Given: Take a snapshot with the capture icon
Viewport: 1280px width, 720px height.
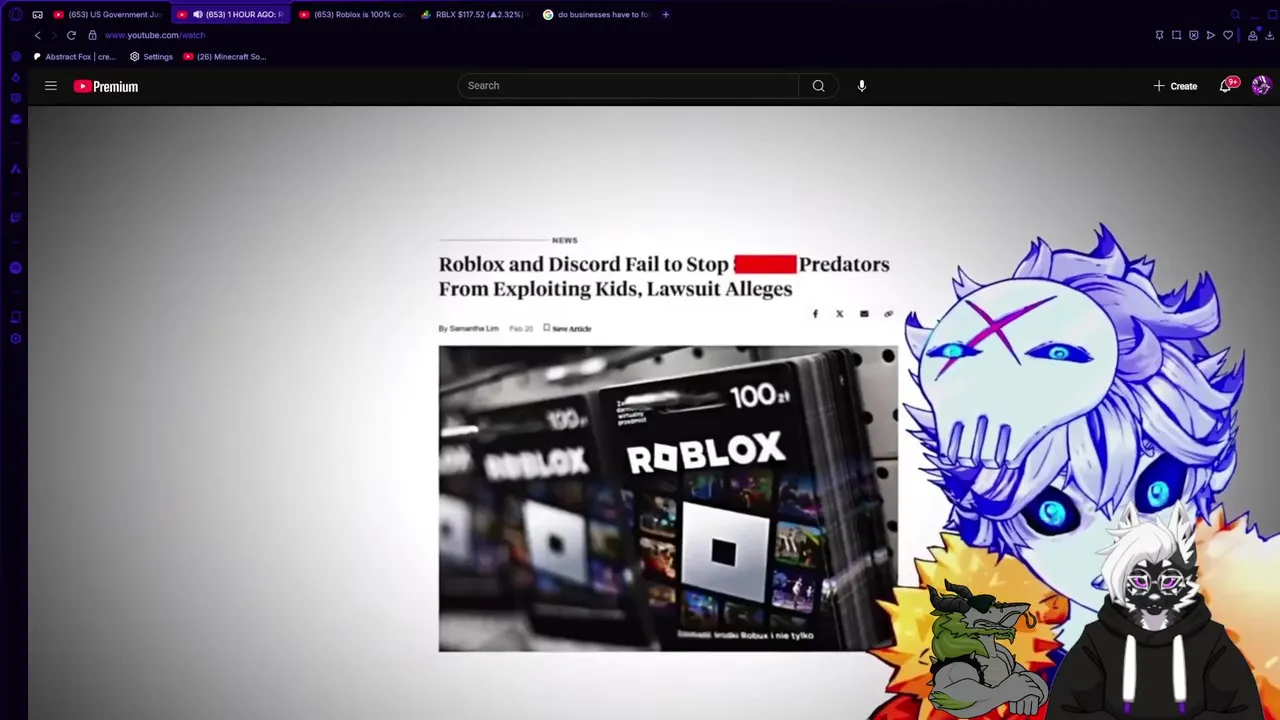Looking at the screenshot, I should [x=1176, y=35].
